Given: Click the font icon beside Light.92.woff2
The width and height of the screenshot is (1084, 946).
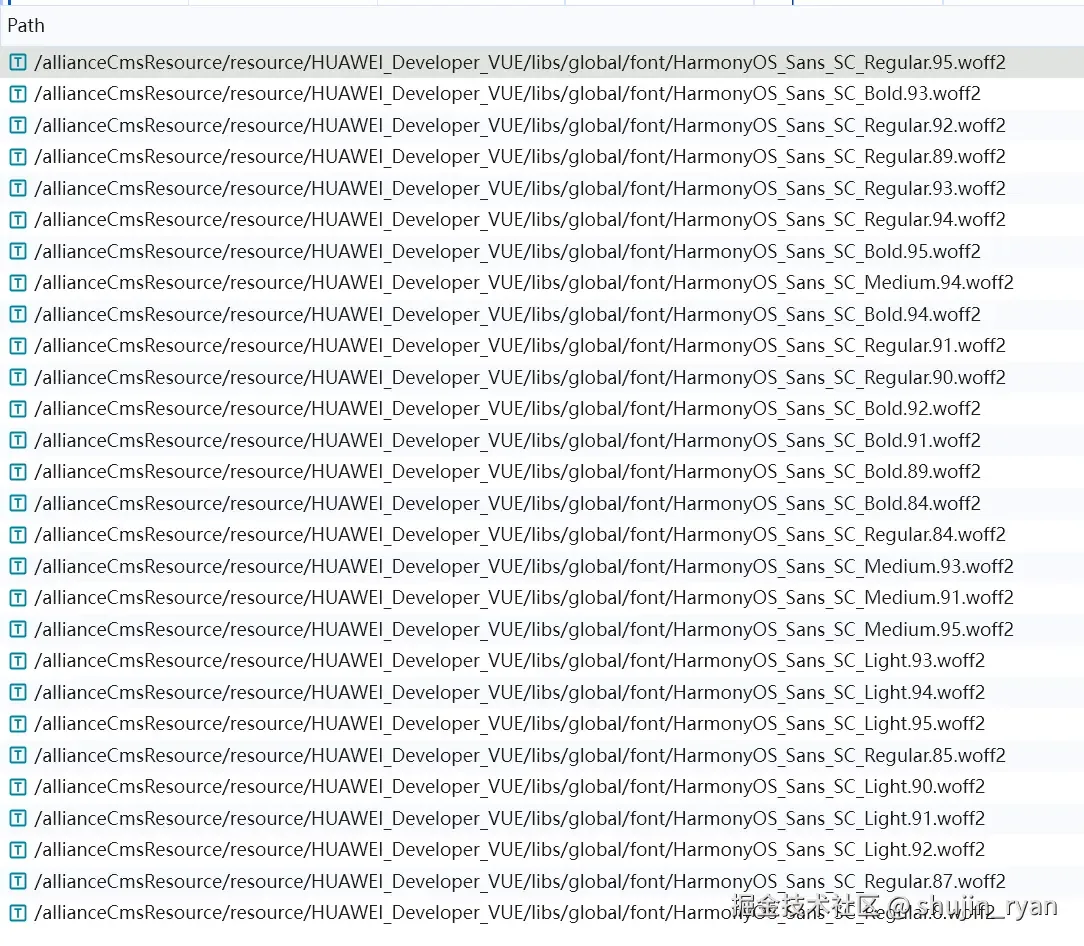Looking at the screenshot, I should coord(18,850).
